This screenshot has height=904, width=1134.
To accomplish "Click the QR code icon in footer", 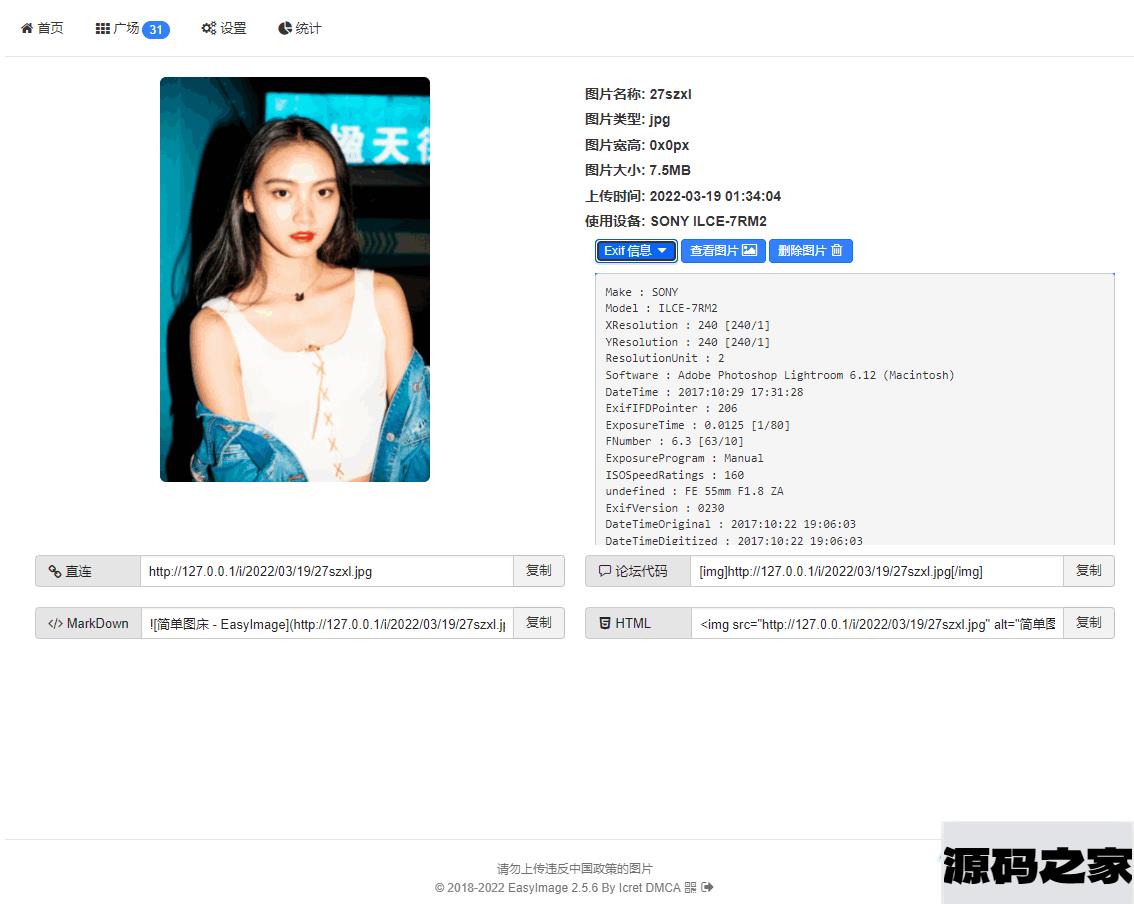I will pos(690,887).
